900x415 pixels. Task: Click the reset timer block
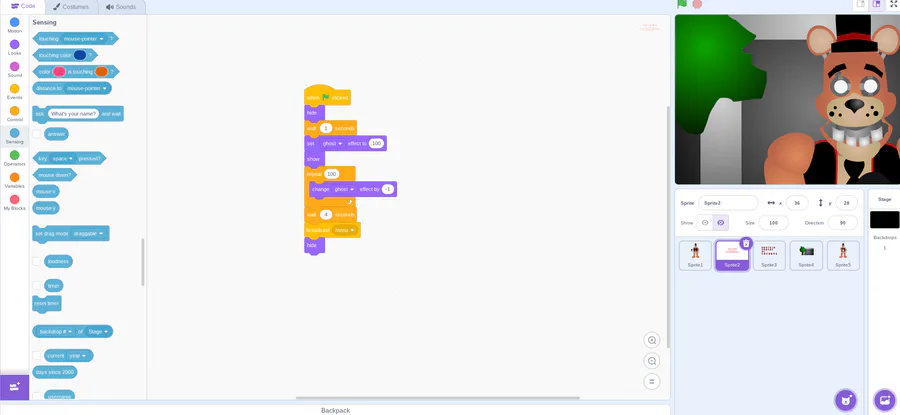point(46,304)
